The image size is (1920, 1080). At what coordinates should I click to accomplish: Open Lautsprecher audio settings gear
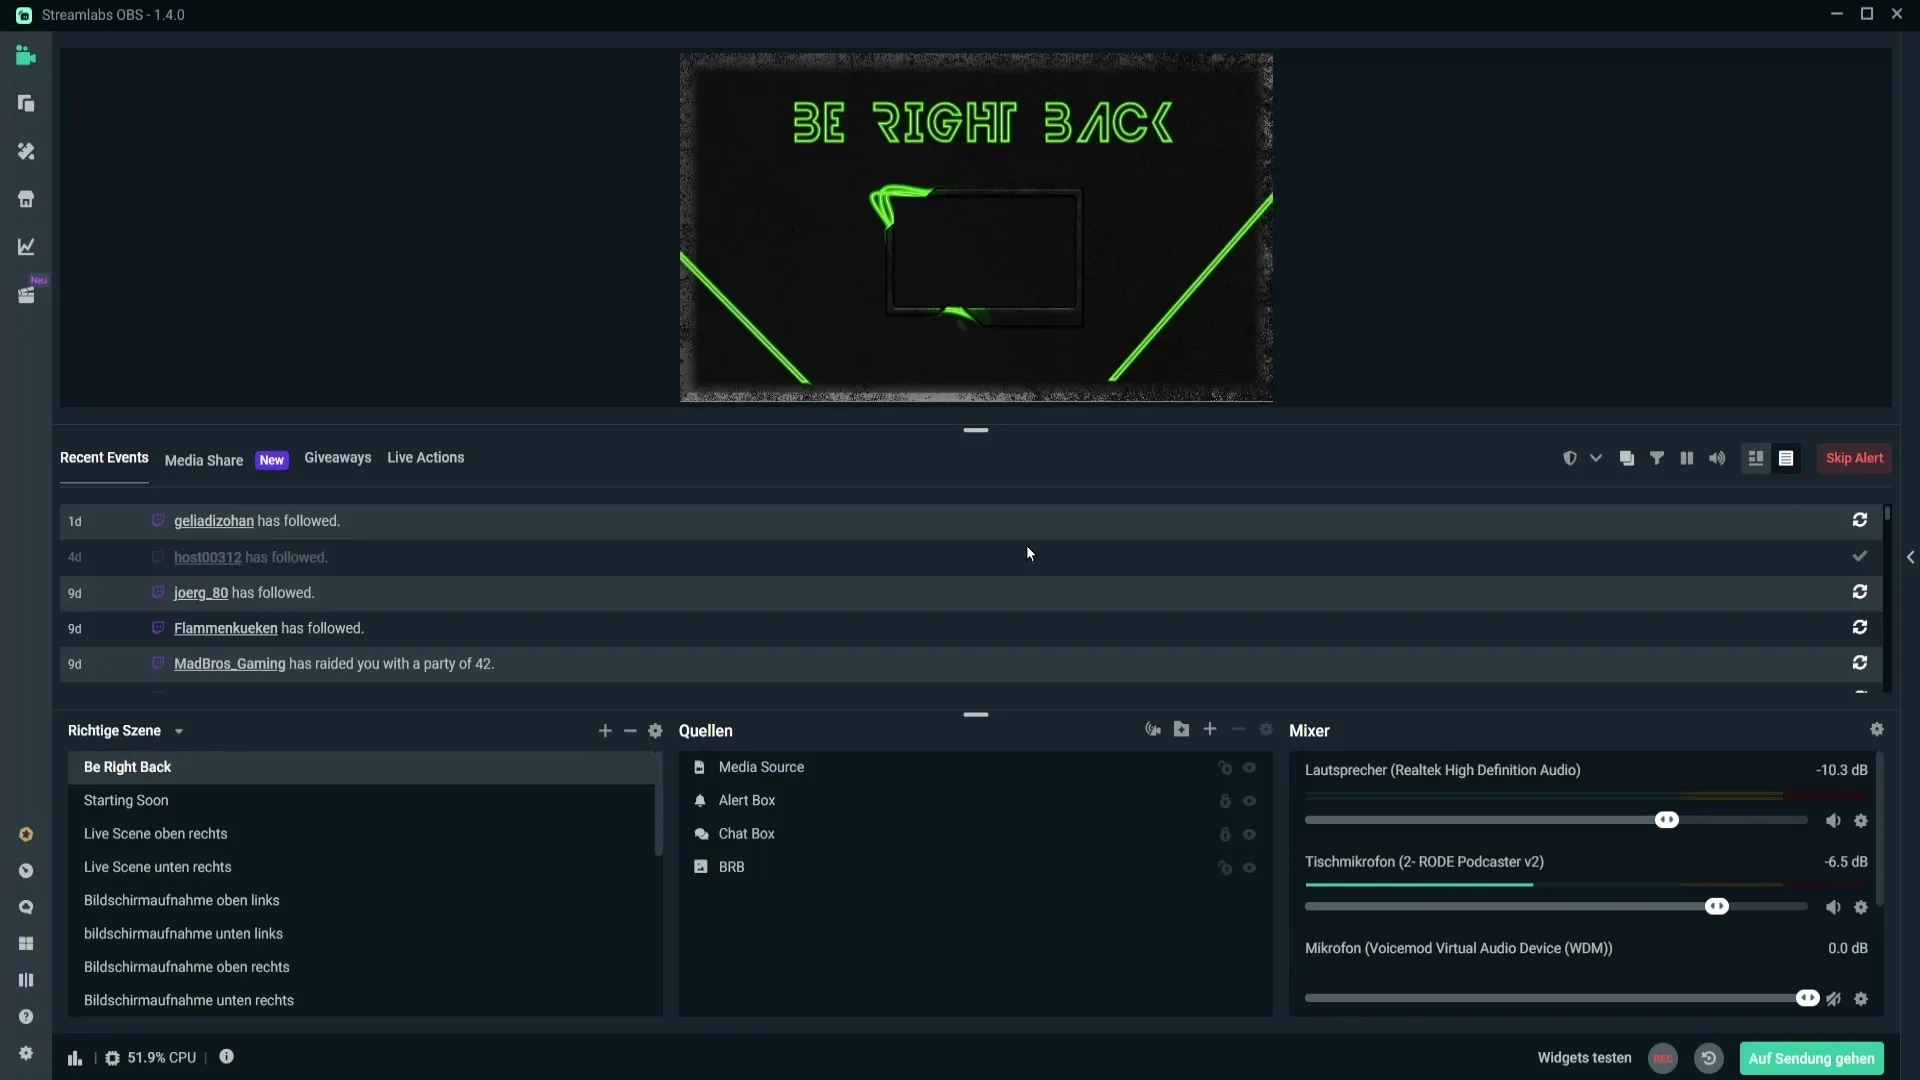(x=1861, y=821)
